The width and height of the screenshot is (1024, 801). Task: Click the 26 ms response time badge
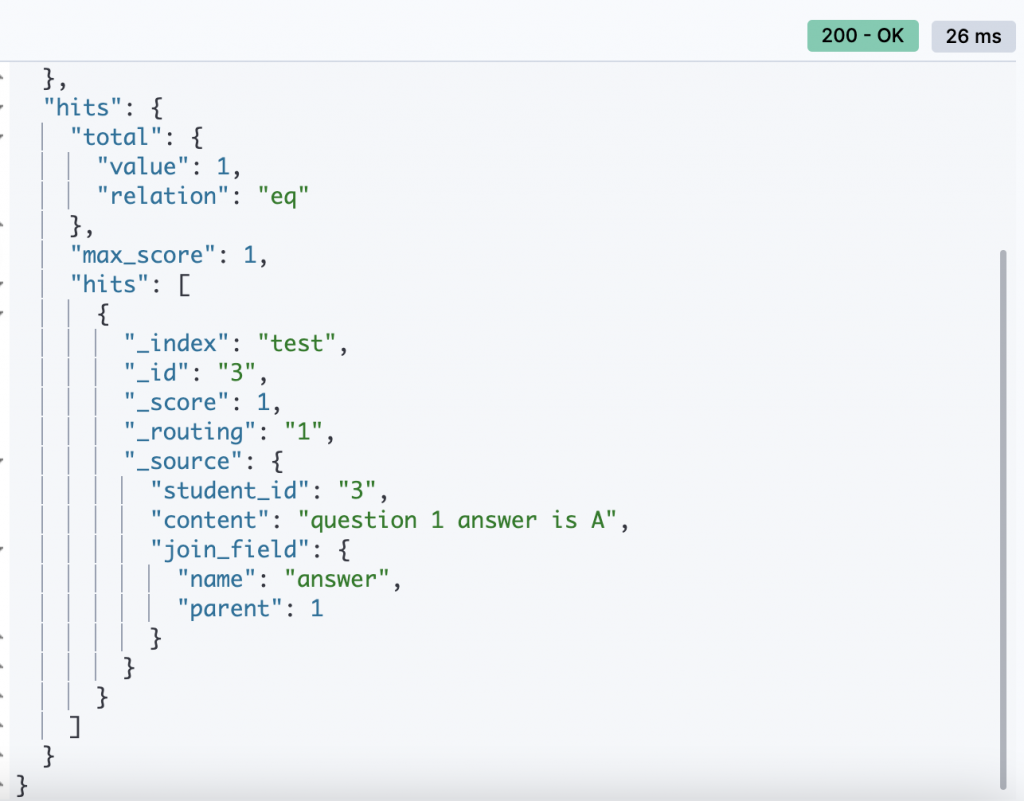[x=973, y=36]
